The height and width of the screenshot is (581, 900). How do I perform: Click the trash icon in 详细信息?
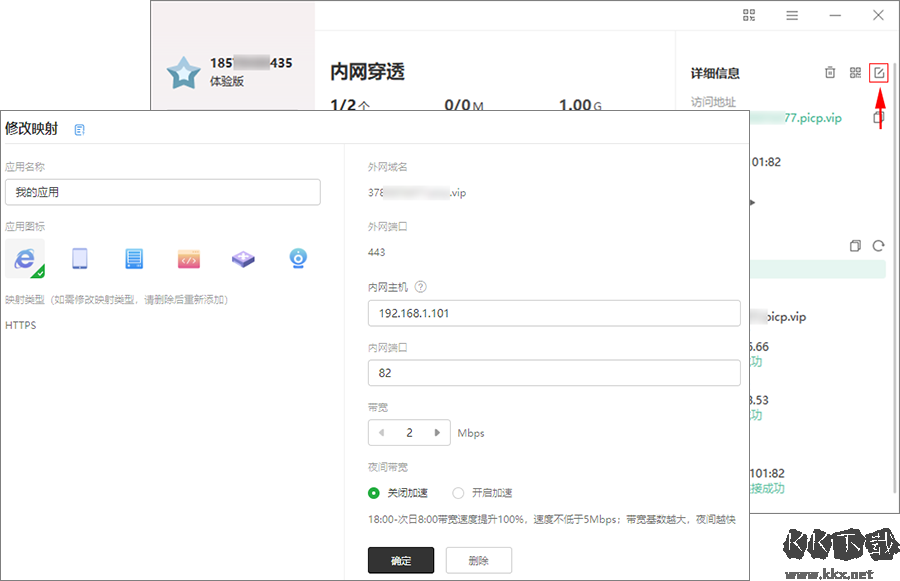[829, 73]
